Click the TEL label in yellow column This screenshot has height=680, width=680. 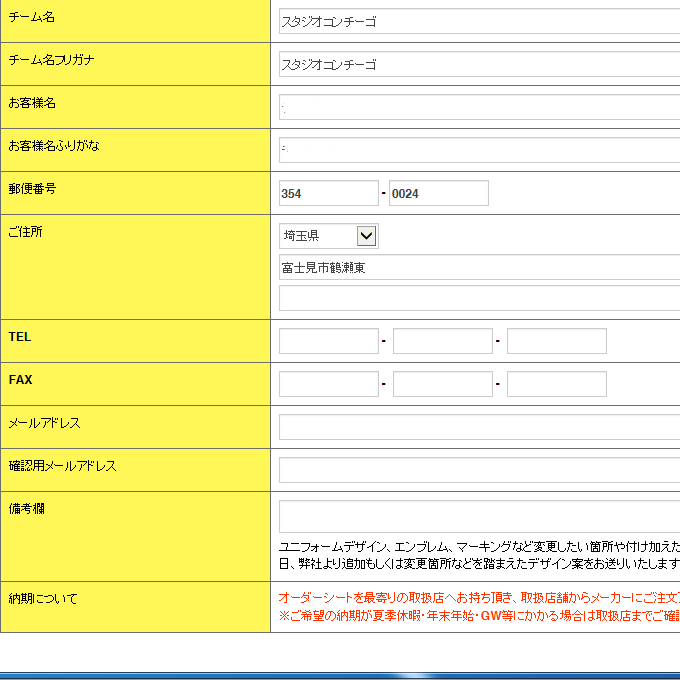[x=20, y=337]
